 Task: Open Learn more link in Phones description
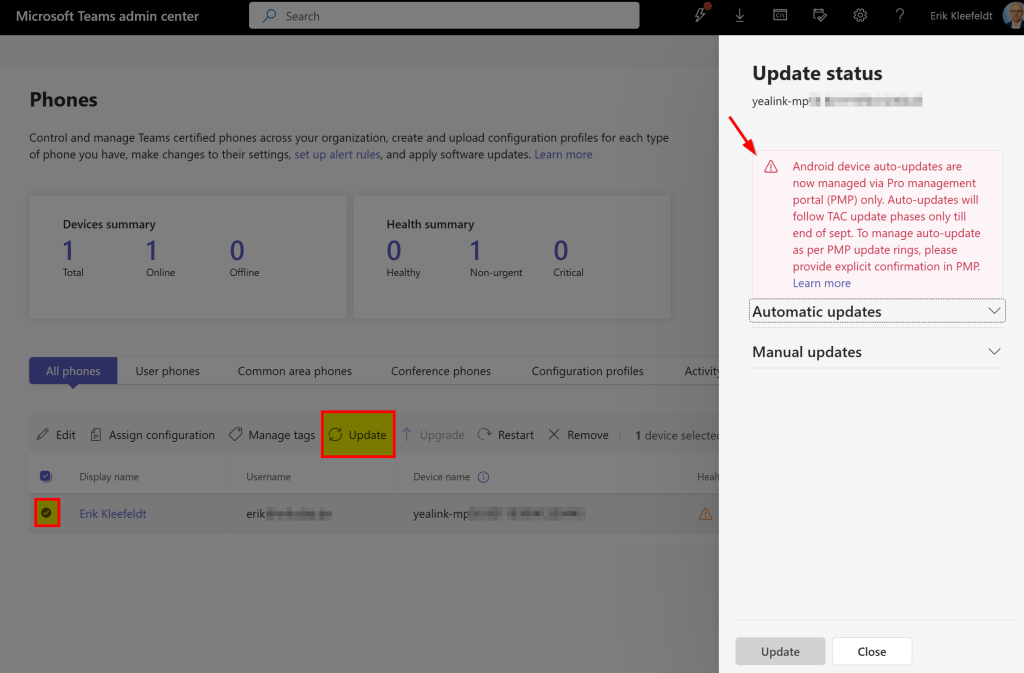(x=563, y=155)
